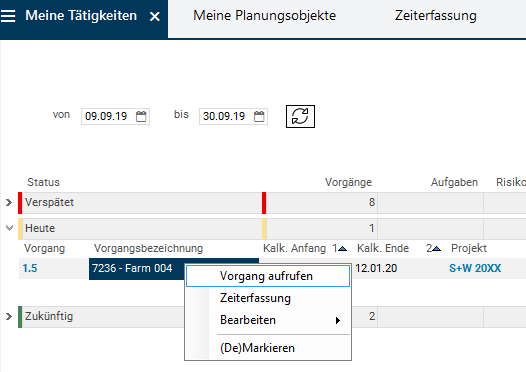Open calendar picker for von date
526x372 pixels.
click(x=141, y=116)
